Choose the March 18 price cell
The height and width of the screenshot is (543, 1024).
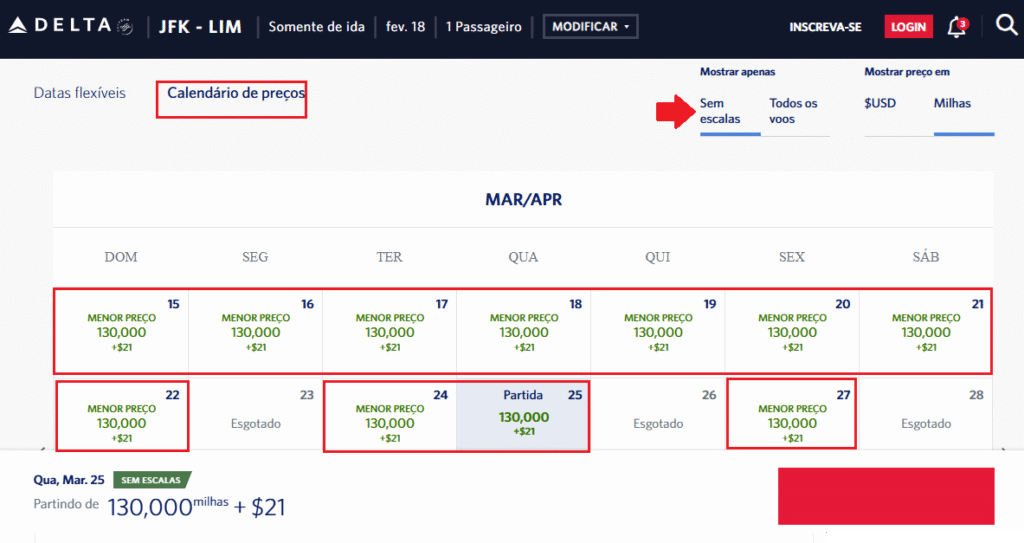point(523,331)
